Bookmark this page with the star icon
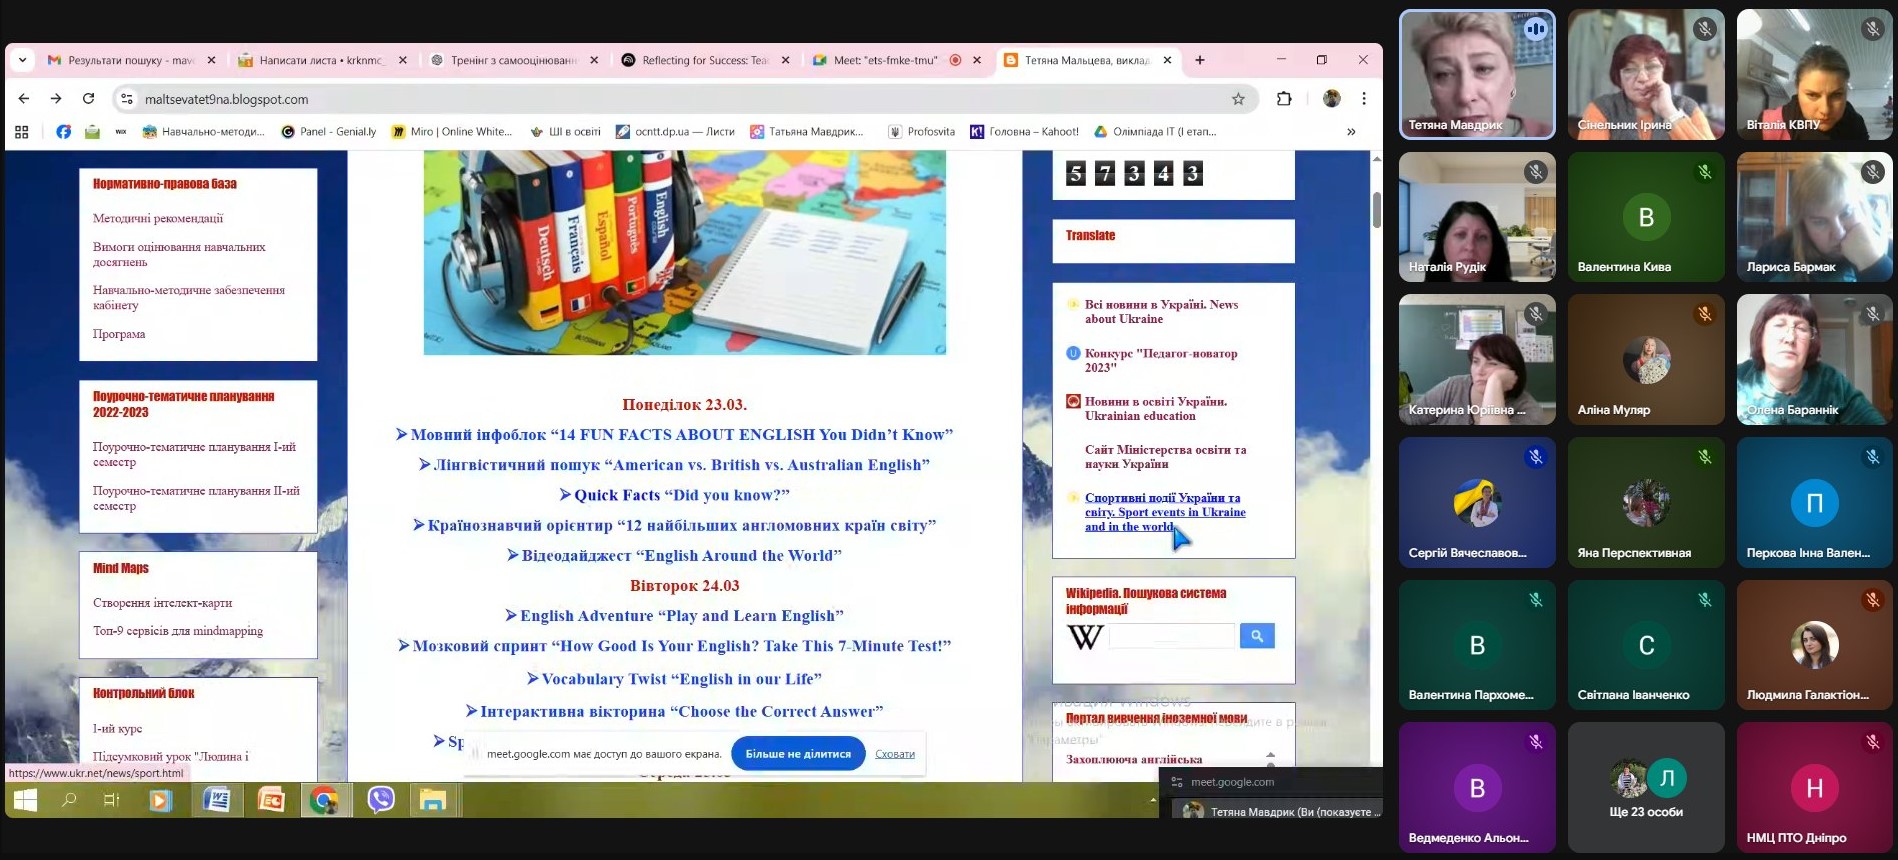This screenshot has width=1898, height=860. (1238, 99)
